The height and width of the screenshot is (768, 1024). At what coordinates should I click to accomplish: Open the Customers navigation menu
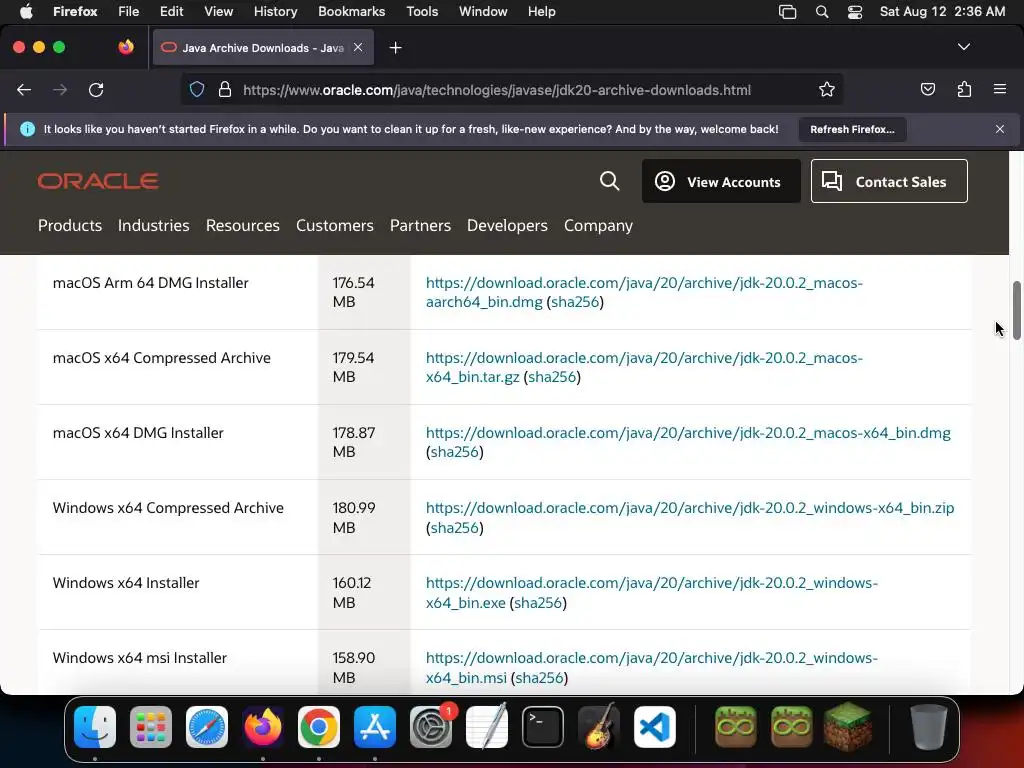tap(334, 225)
